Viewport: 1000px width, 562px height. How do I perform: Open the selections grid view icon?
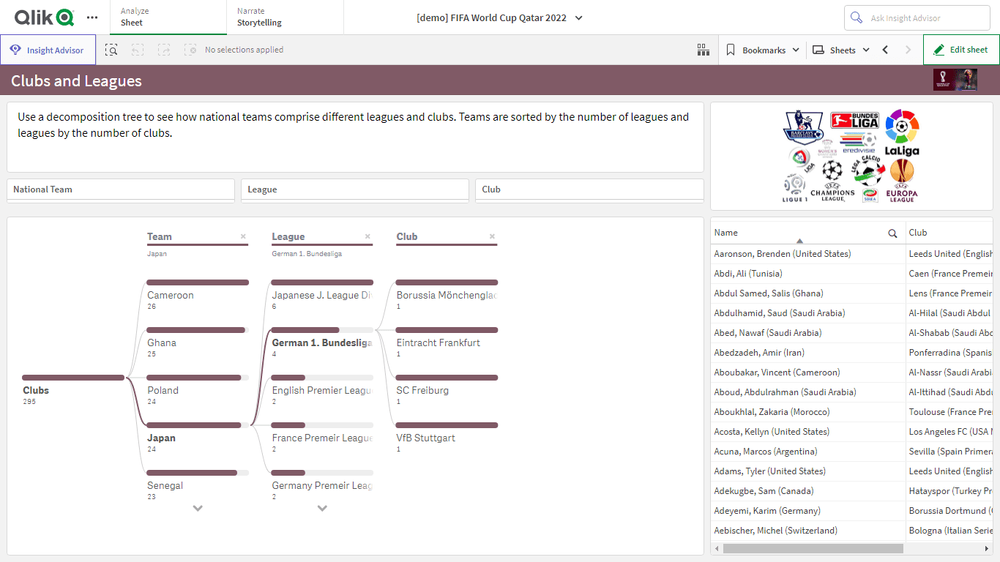point(703,50)
